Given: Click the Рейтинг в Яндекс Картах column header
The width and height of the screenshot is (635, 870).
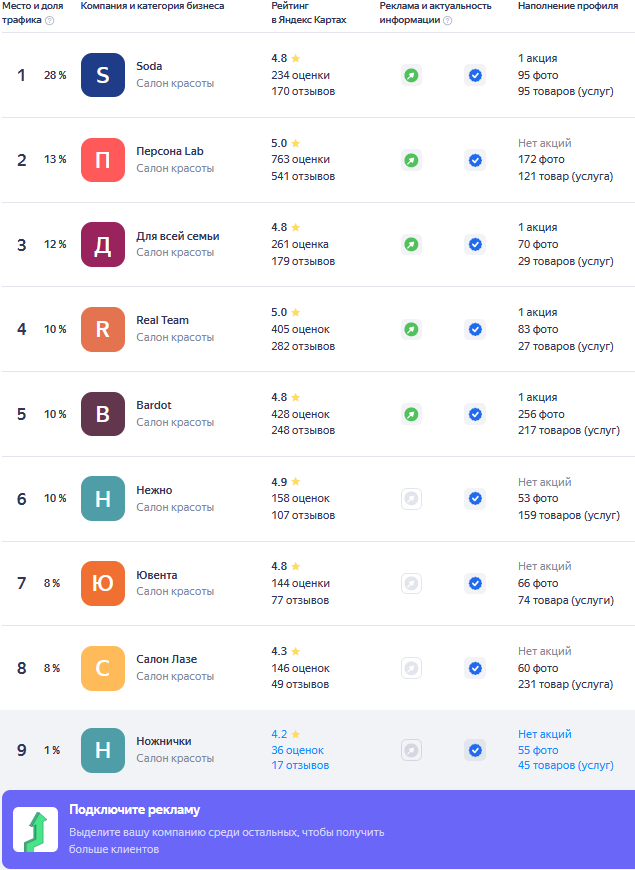Looking at the screenshot, I should click(x=309, y=13).
